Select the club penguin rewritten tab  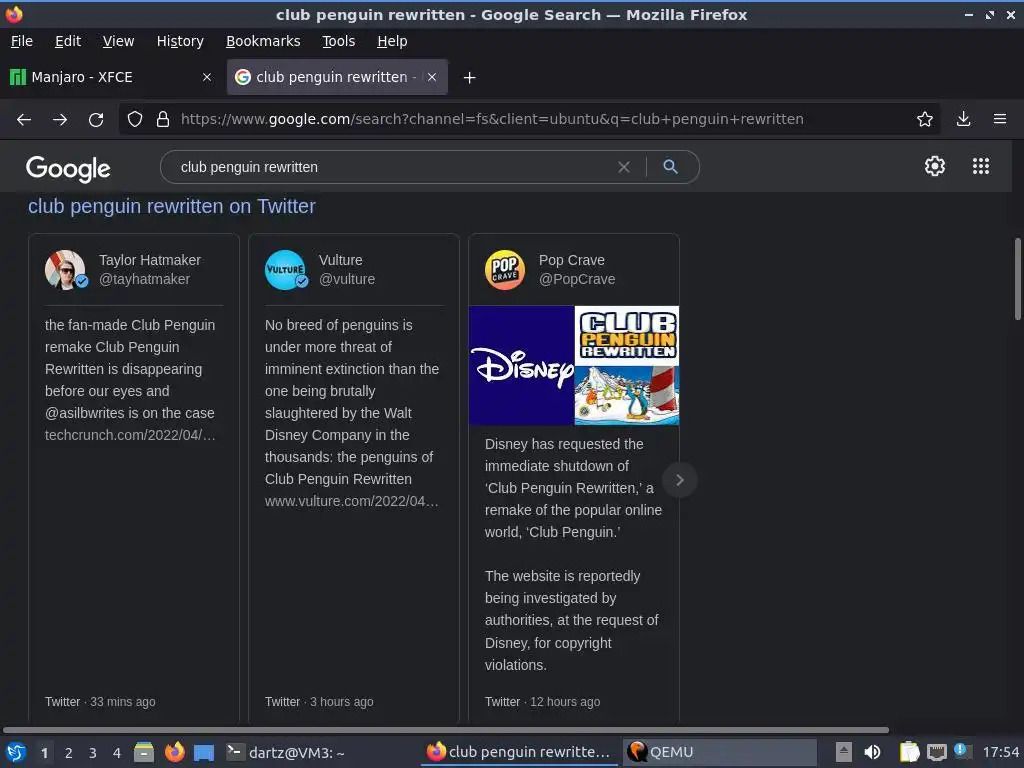337,77
